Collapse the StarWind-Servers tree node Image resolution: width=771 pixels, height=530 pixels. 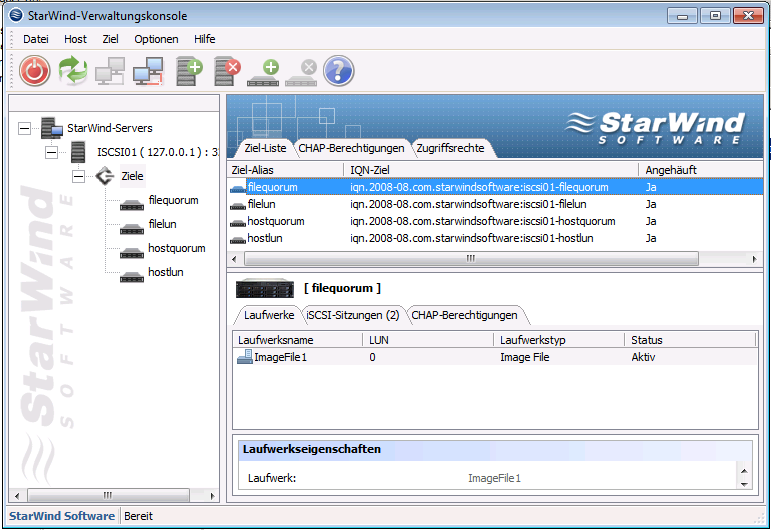tap(24, 129)
